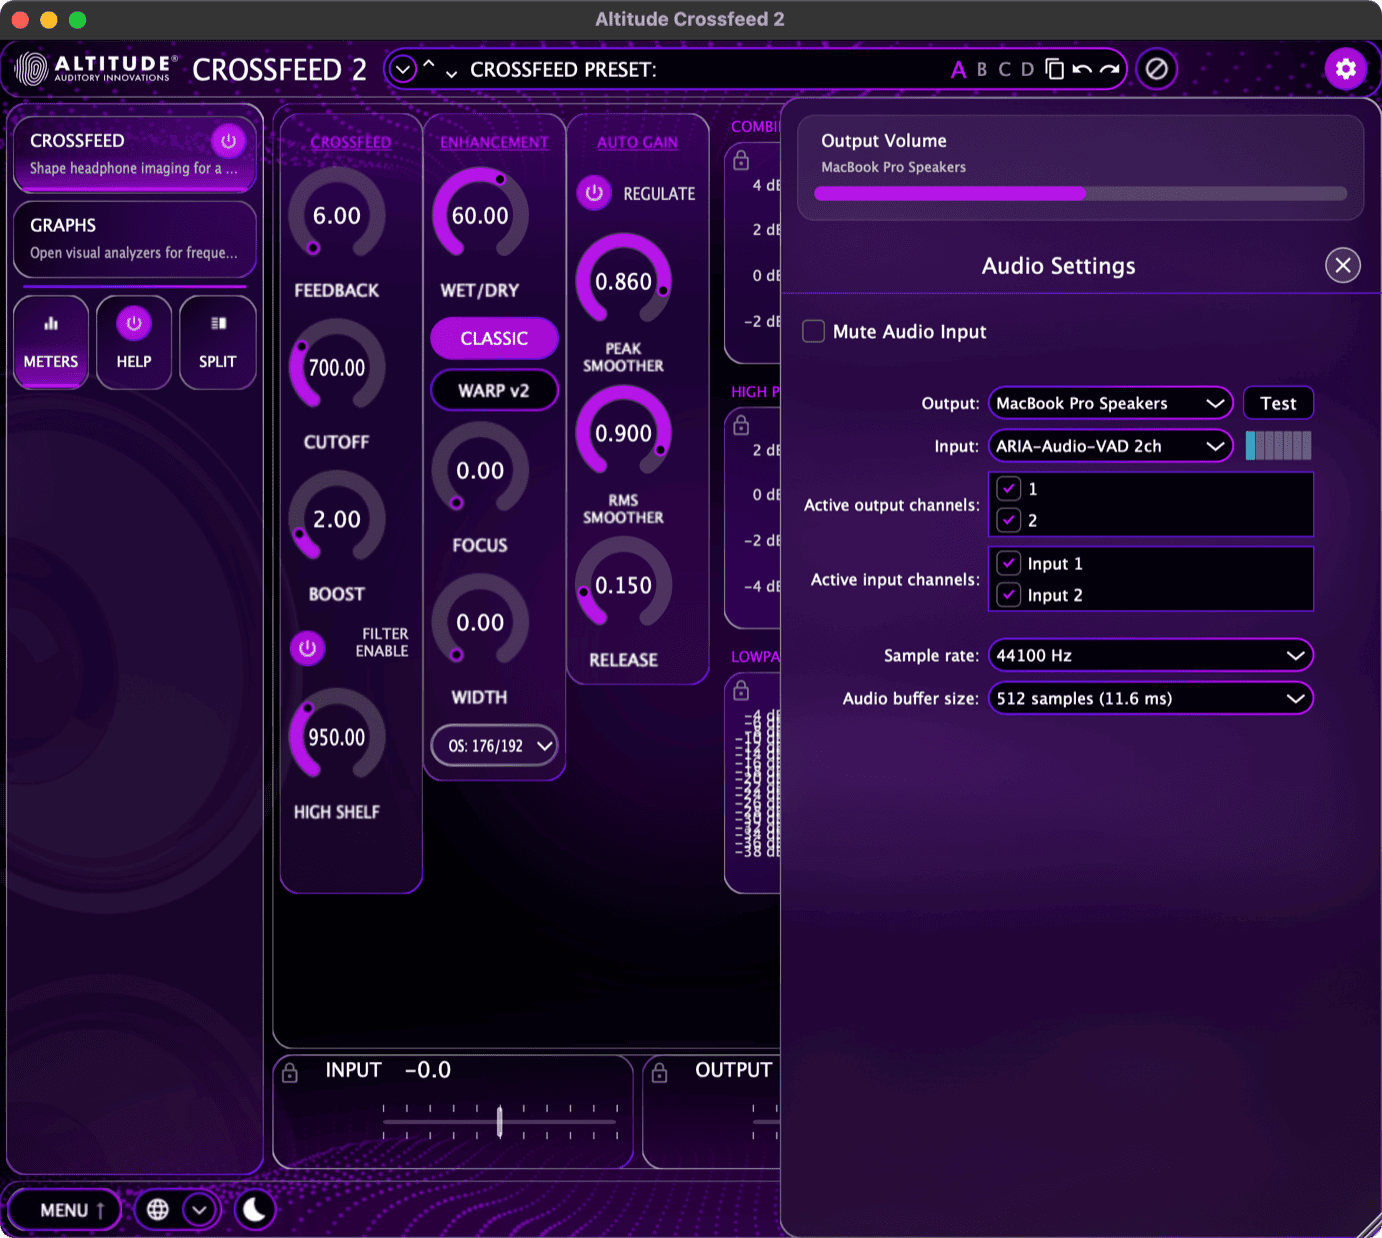Click the globe language icon
Image resolution: width=1382 pixels, height=1238 pixels.
(x=158, y=1210)
